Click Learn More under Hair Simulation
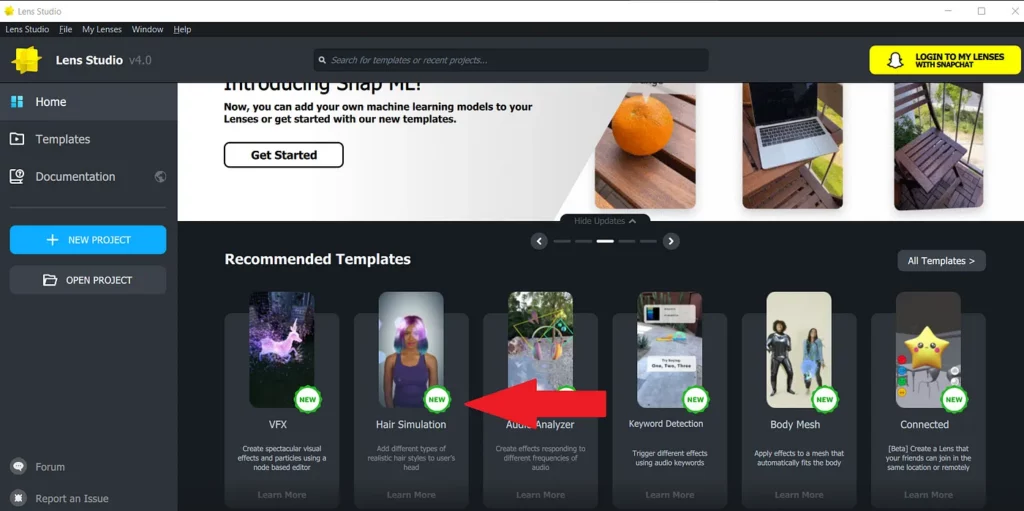Viewport: 1024px width, 511px height. tap(411, 495)
